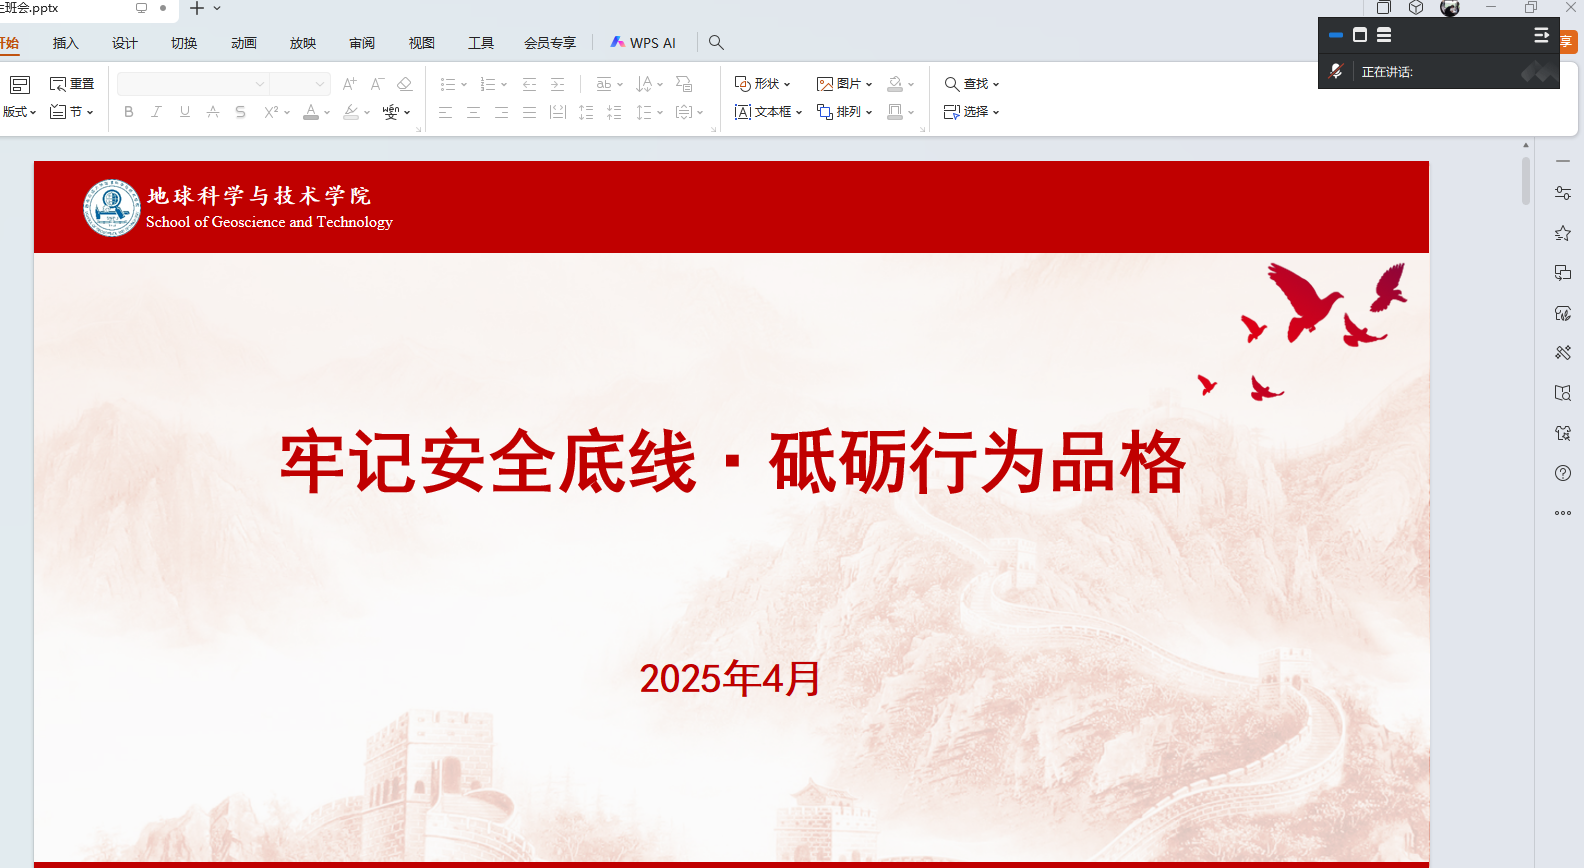This screenshot has width=1584, height=868.
Task: Click the increase font size icon
Action: click(x=349, y=84)
